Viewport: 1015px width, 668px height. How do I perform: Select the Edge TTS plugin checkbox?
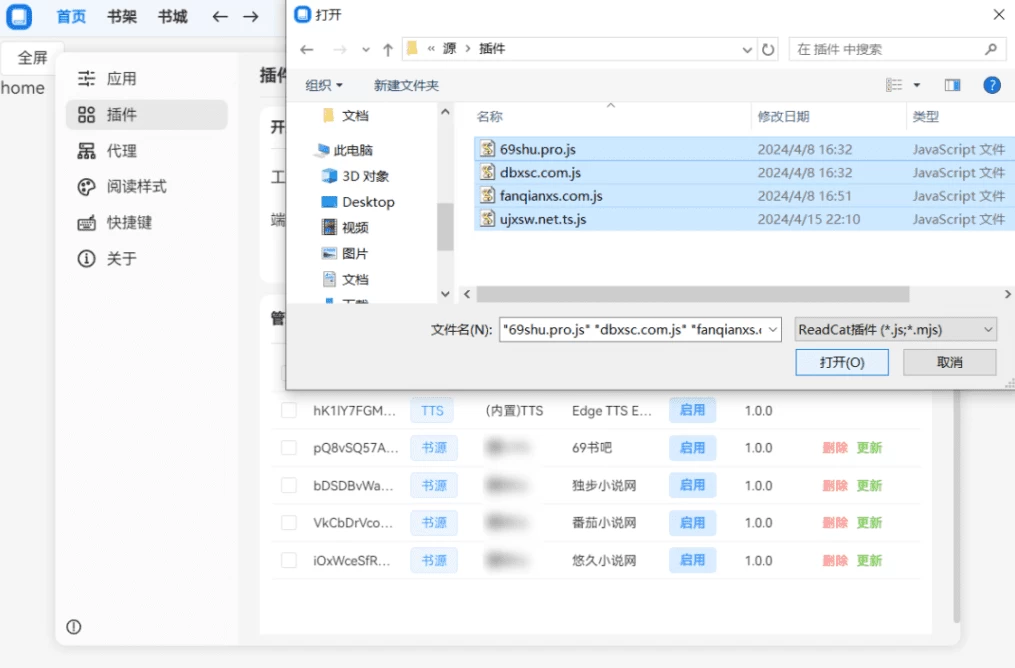[x=289, y=411]
